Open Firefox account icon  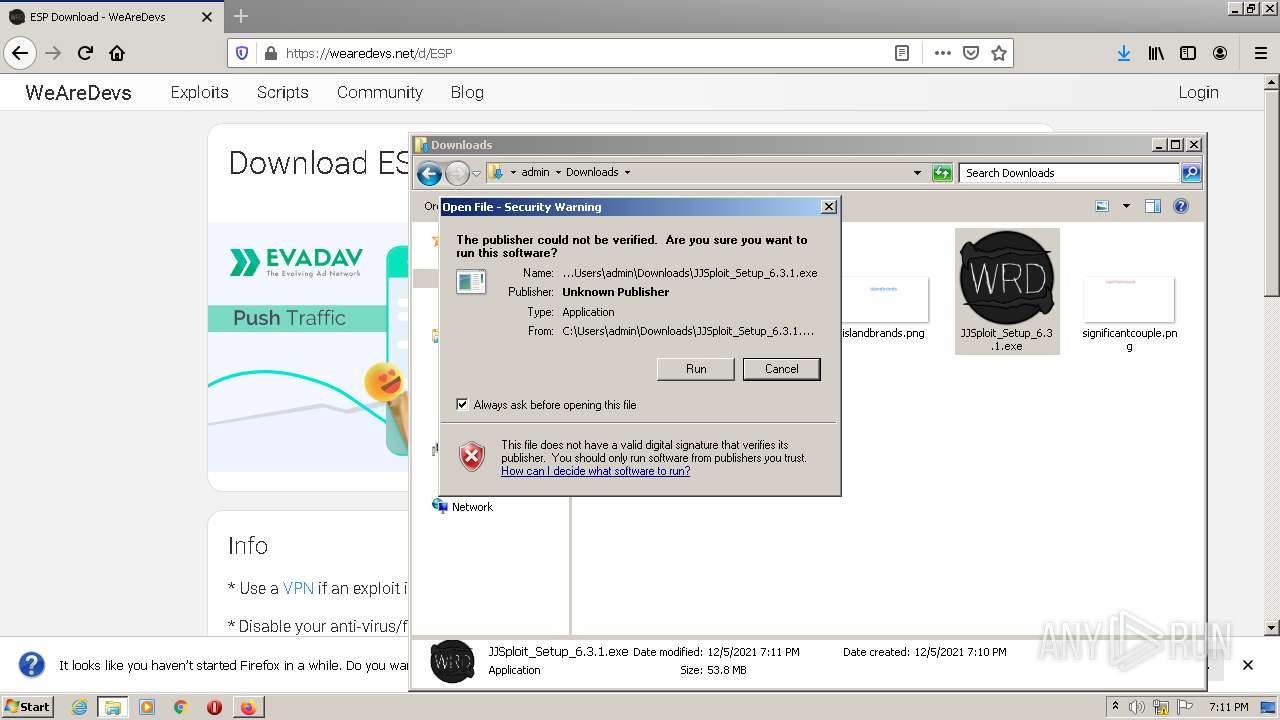(x=1220, y=53)
